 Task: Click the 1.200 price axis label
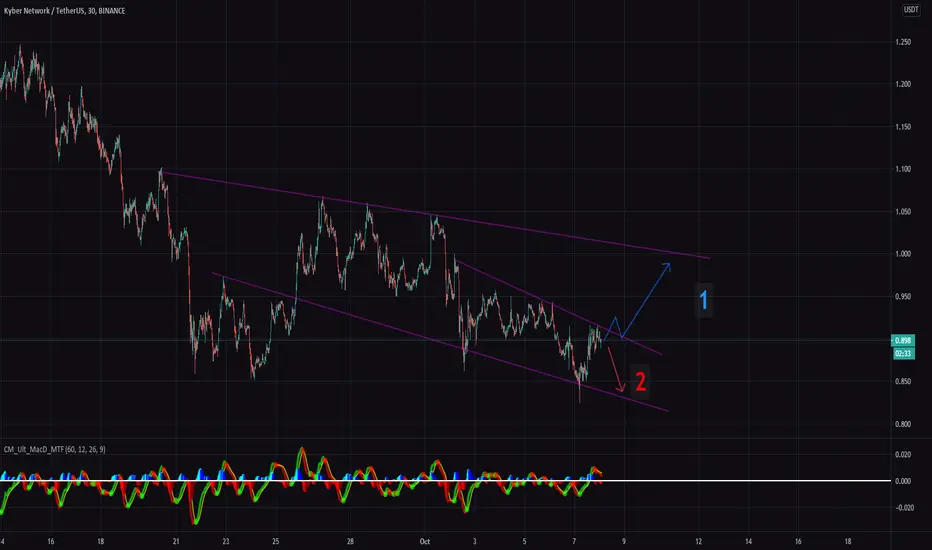pos(903,84)
